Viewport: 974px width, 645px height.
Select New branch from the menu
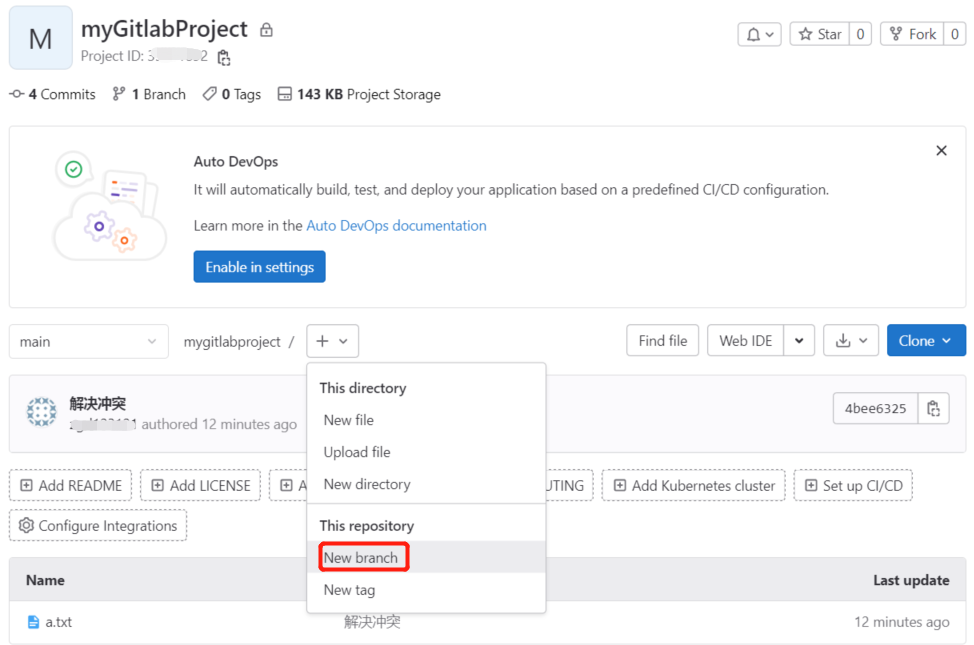point(426,557)
